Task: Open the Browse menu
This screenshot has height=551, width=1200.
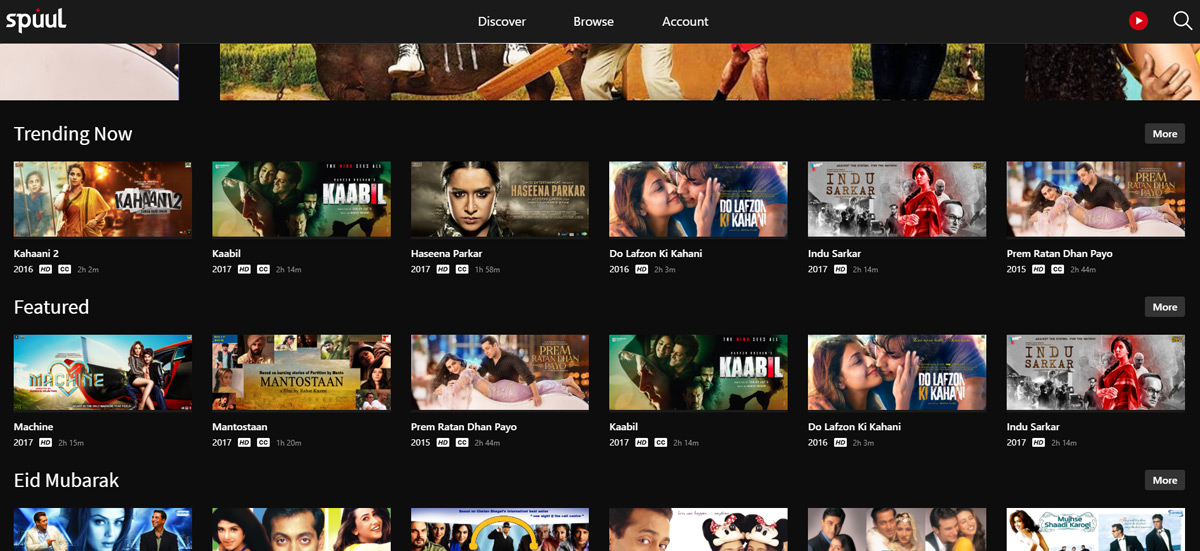Action: pyautogui.click(x=593, y=21)
